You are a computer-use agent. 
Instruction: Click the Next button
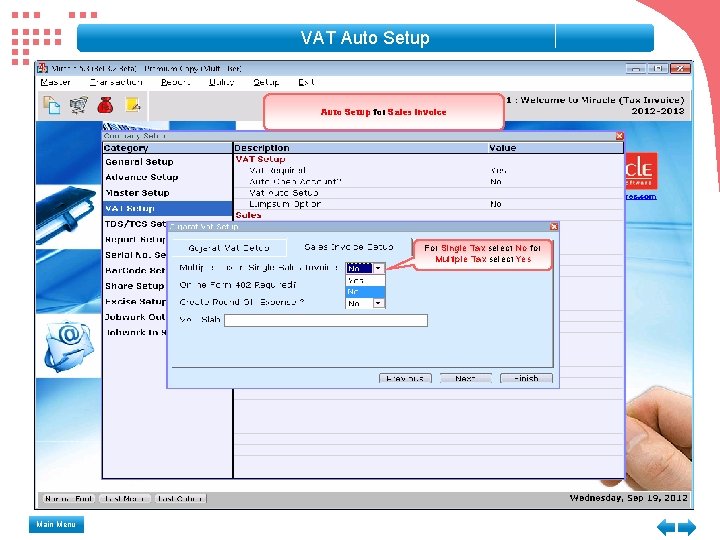[x=465, y=378]
